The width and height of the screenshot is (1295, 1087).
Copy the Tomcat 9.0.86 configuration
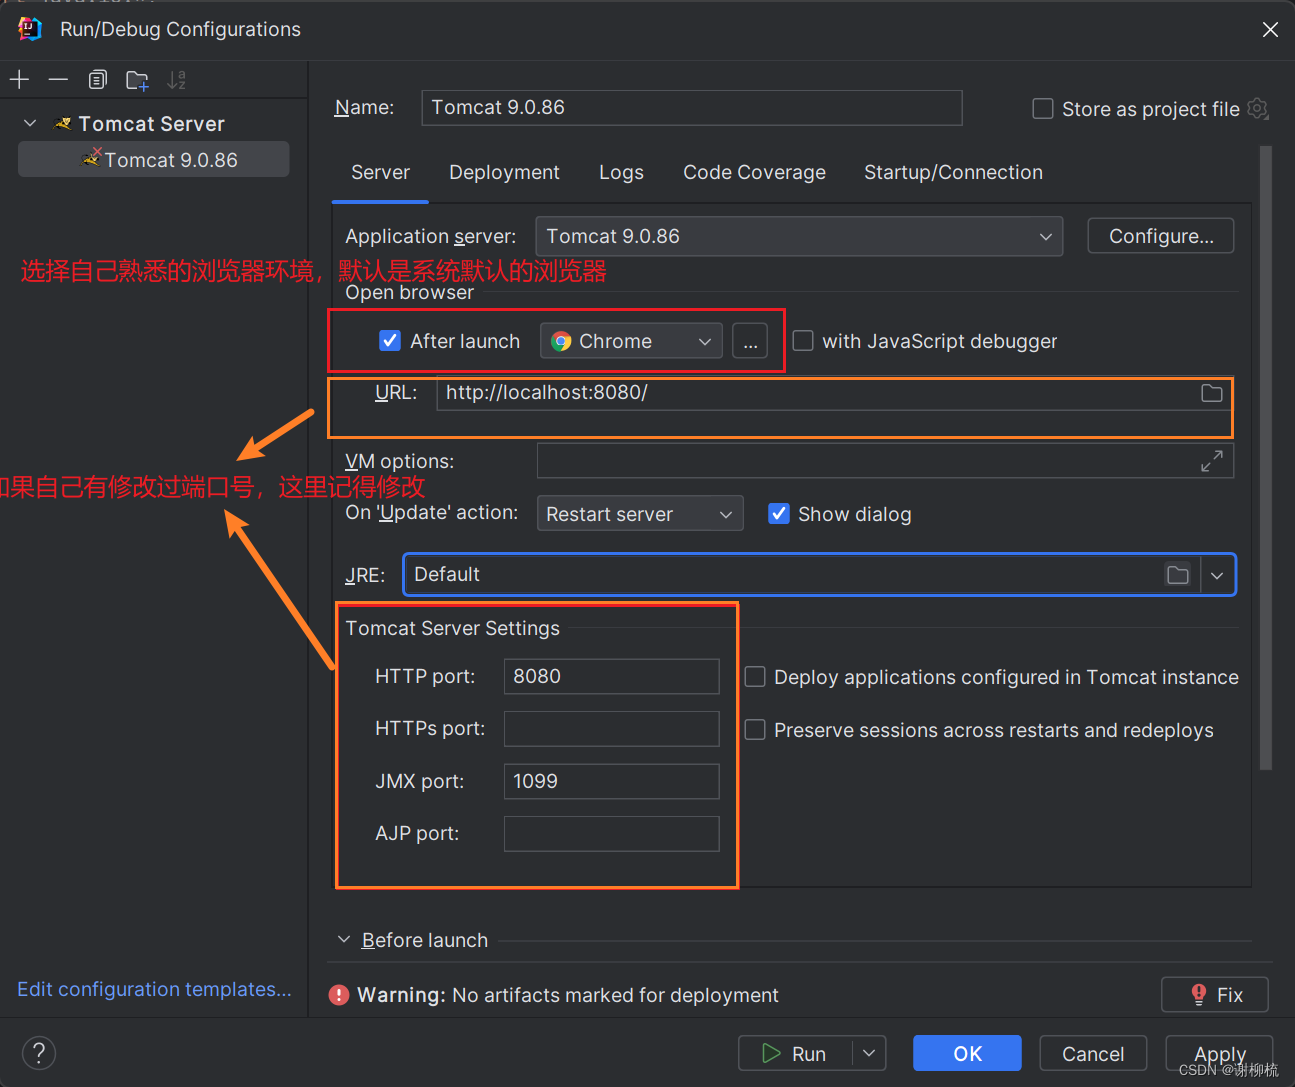point(97,79)
